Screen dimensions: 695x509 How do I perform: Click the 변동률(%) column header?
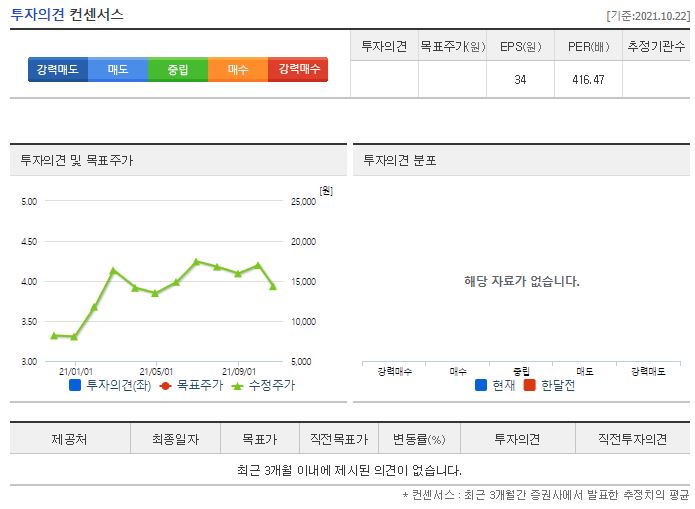coord(419,439)
